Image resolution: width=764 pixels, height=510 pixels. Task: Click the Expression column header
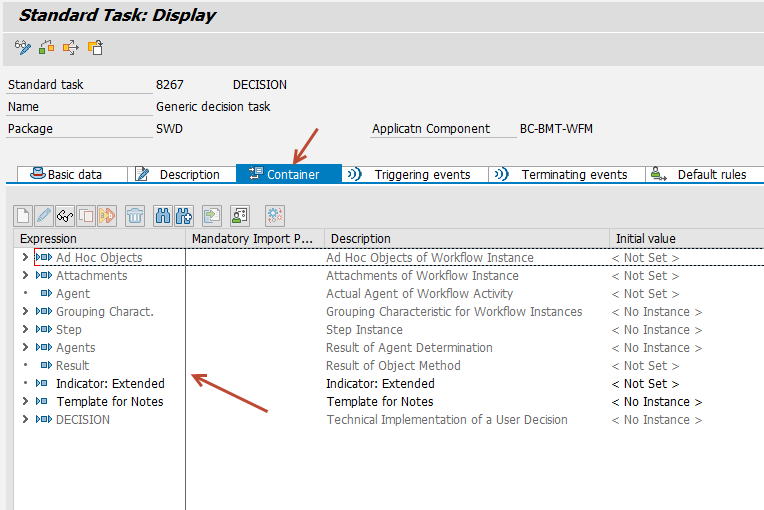coord(49,239)
